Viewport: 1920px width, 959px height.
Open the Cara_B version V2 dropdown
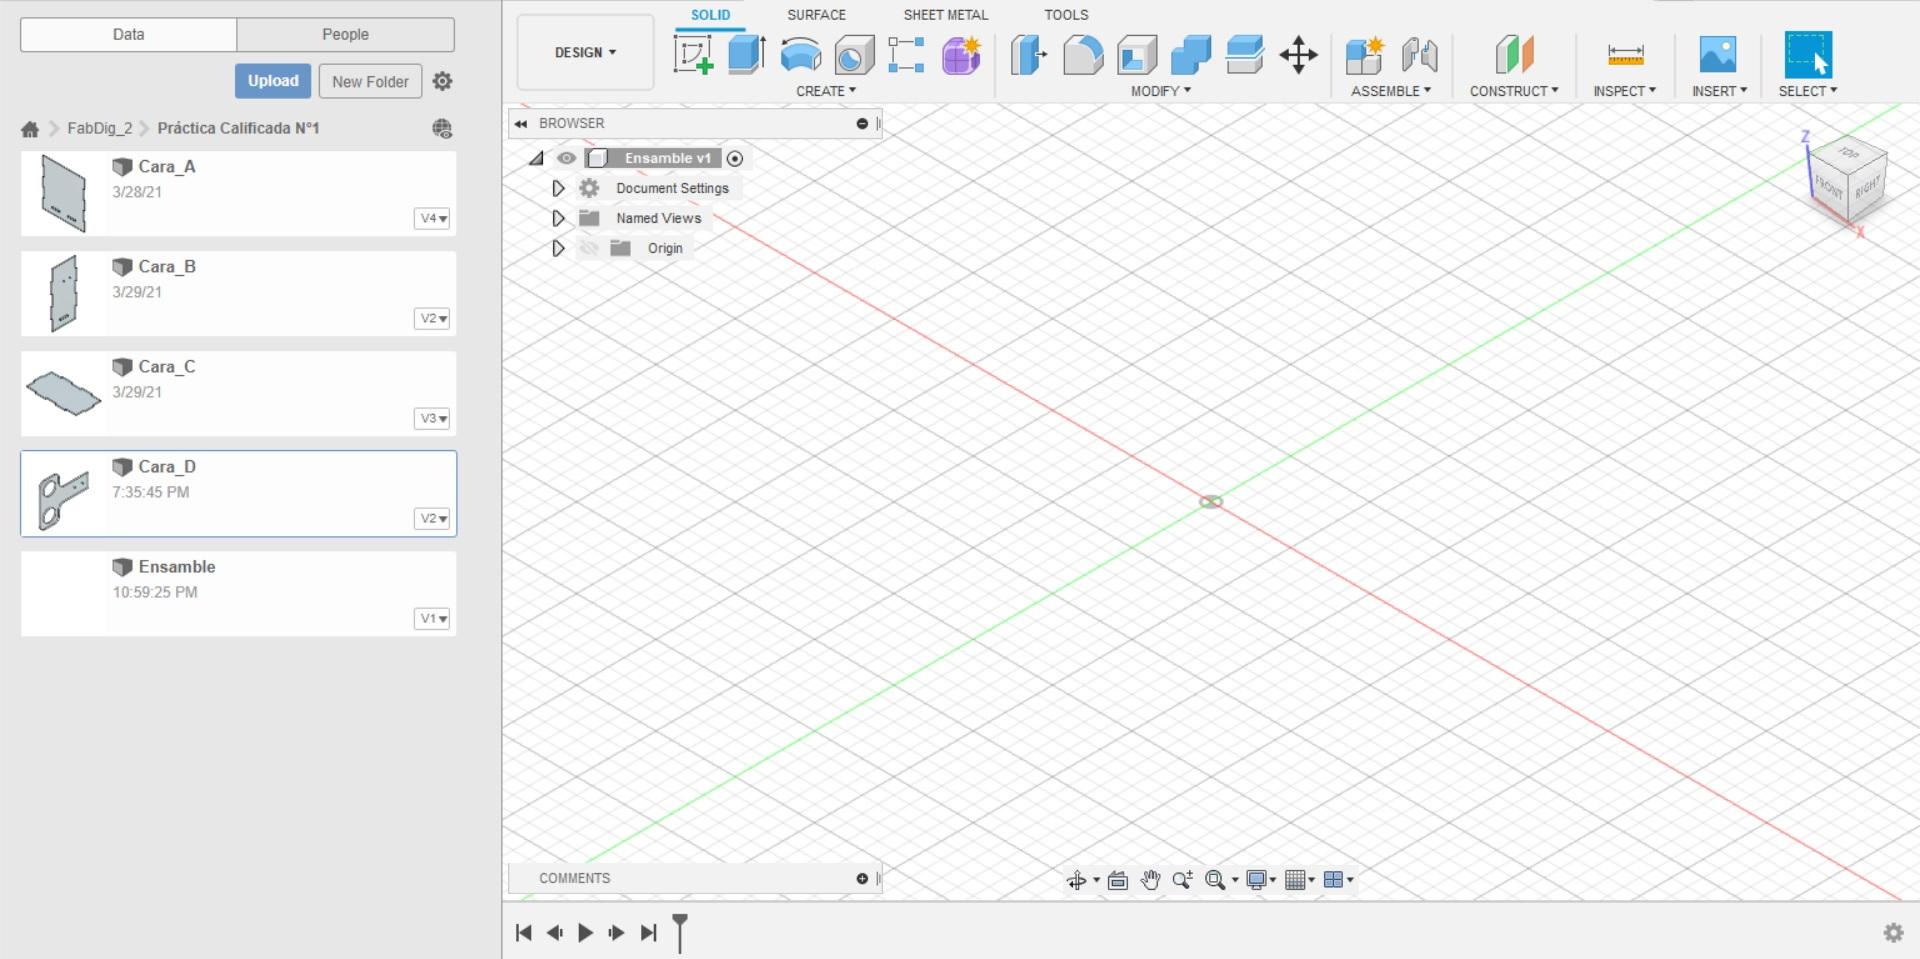point(432,319)
